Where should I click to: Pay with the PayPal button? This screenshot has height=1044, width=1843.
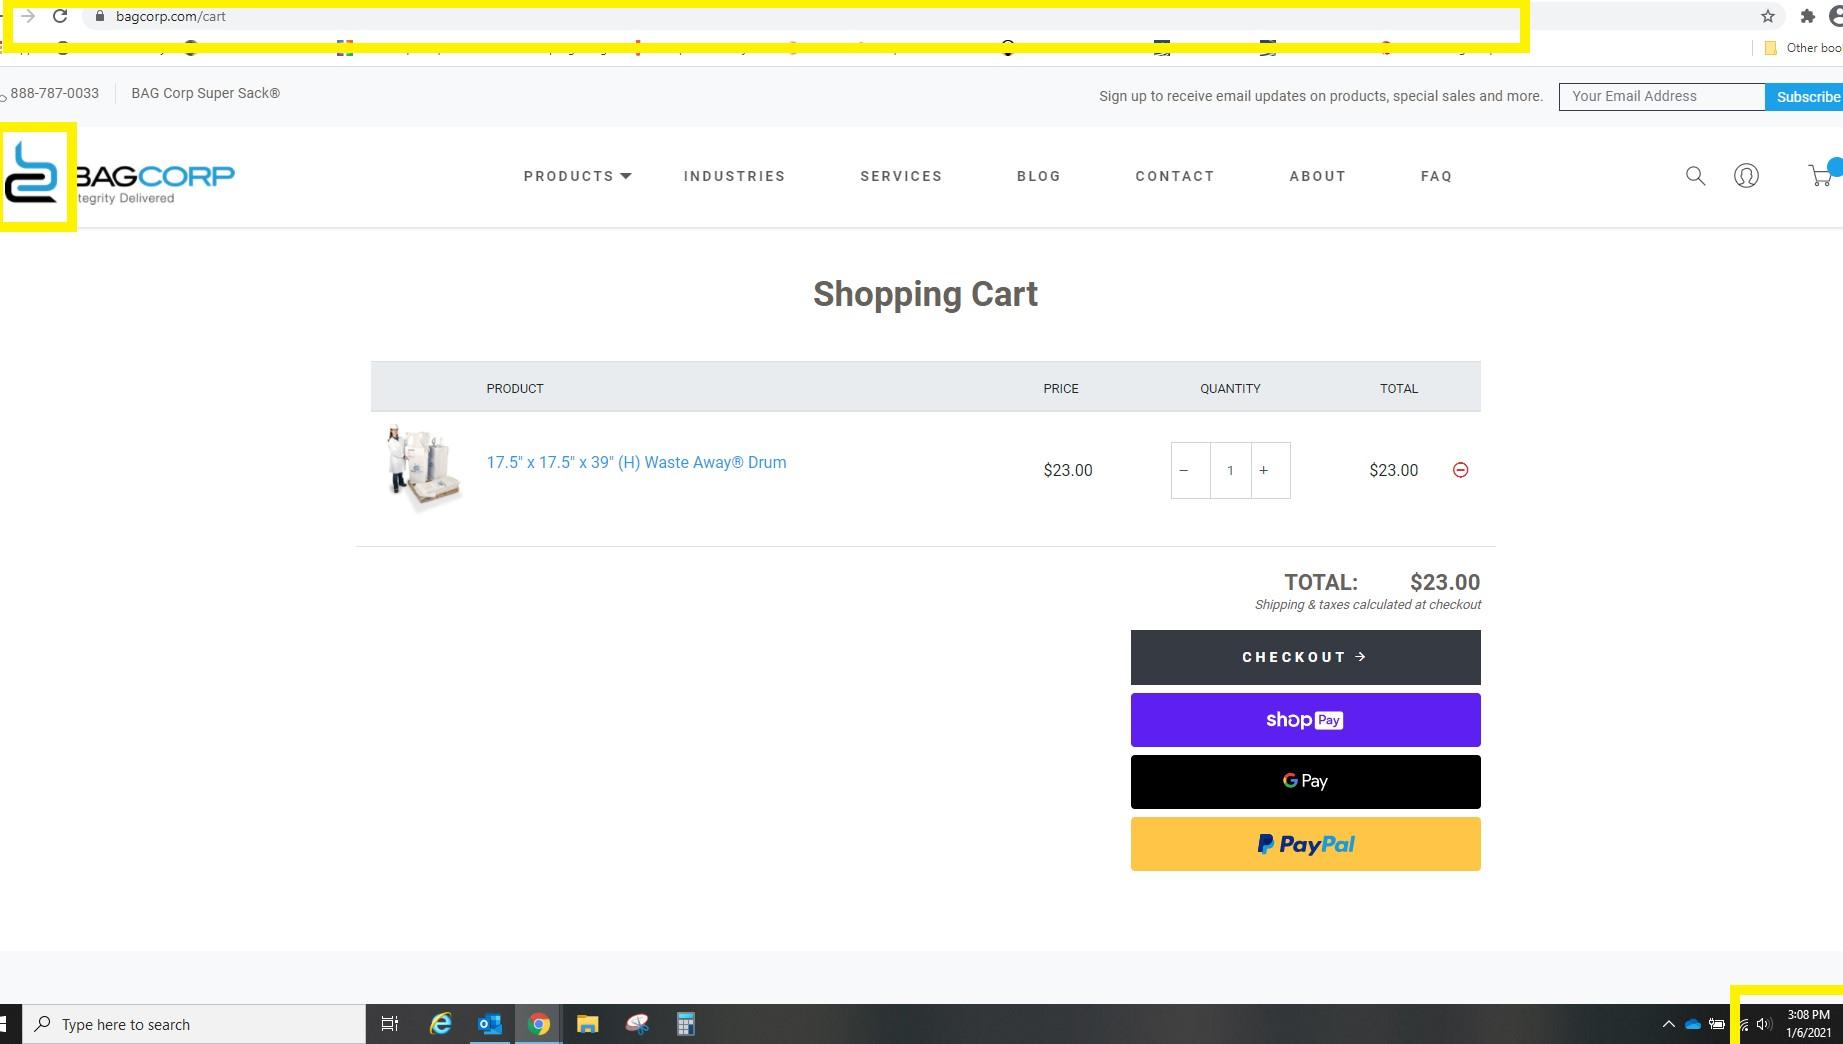1305,844
